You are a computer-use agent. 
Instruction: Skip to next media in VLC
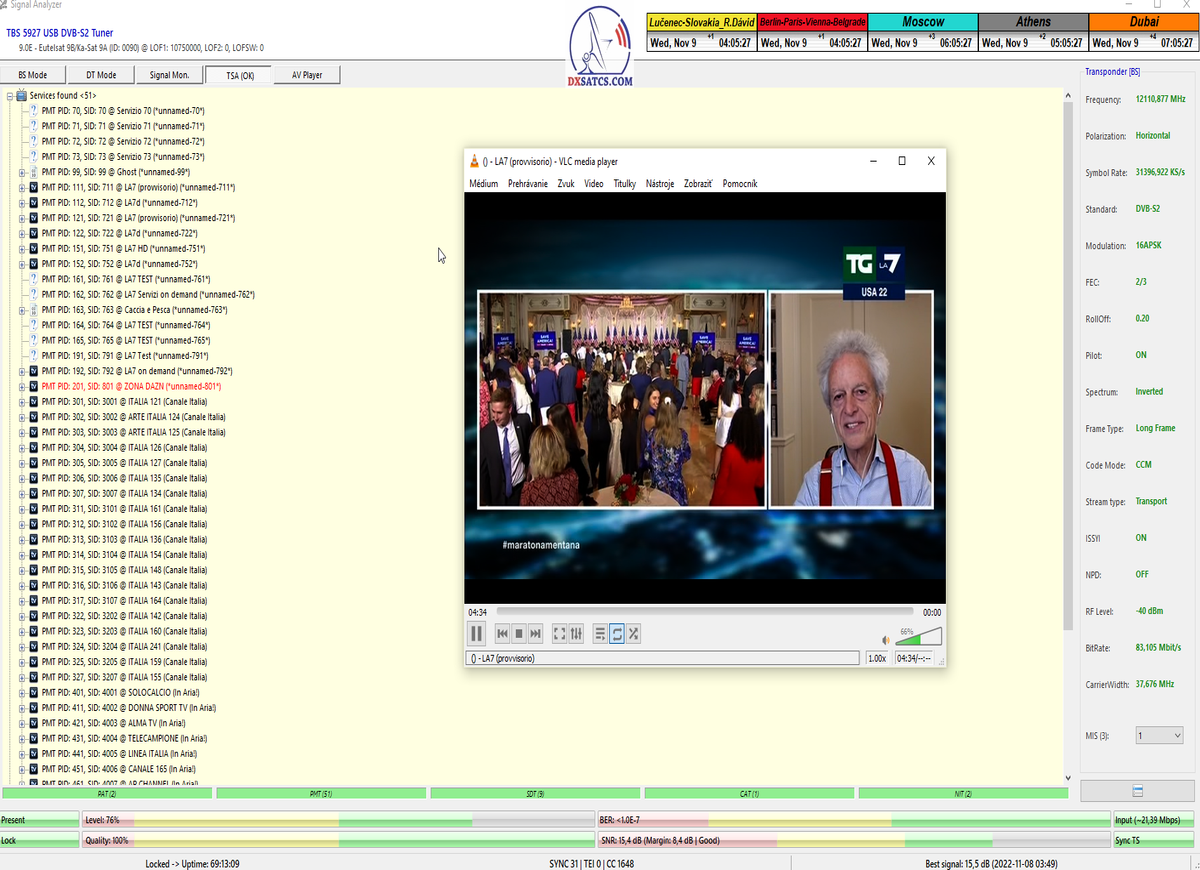tap(536, 634)
